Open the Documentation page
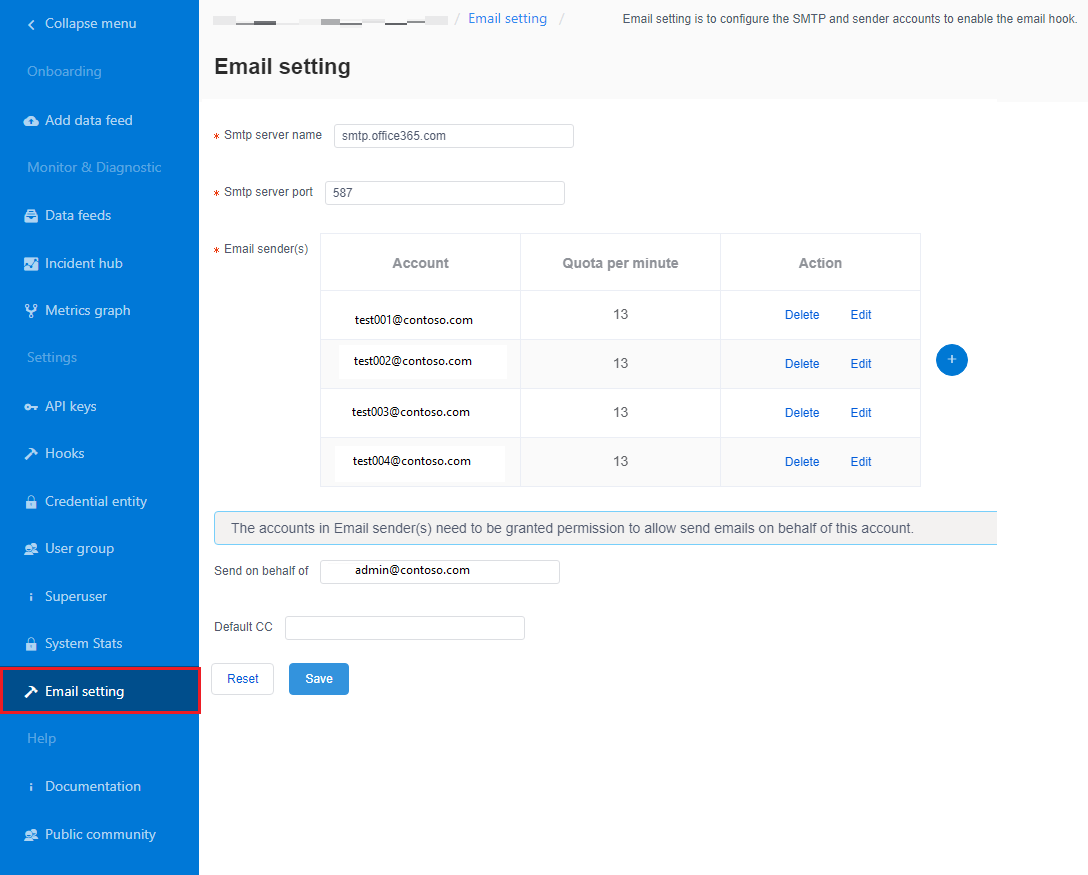The width and height of the screenshot is (1088, 875). pyautogui.click(x=93, y=786)
